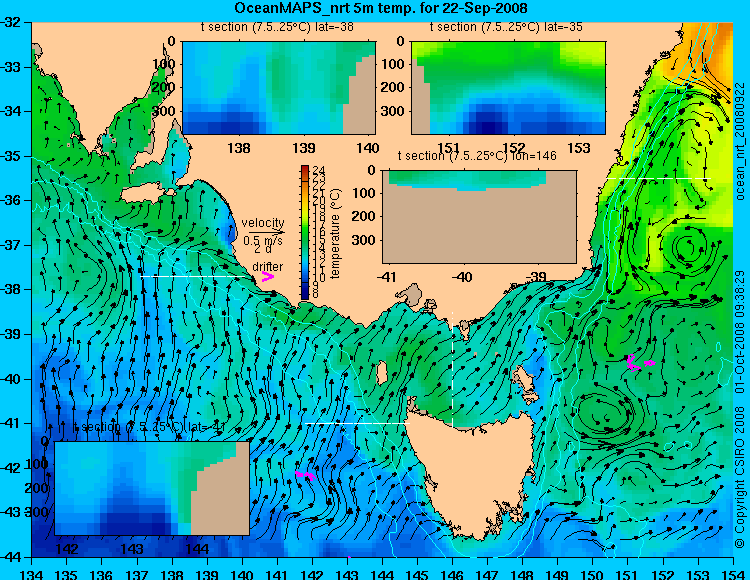Click the 't section (7.5..25°C) lat=-38' heading

(x=277, y=27)
